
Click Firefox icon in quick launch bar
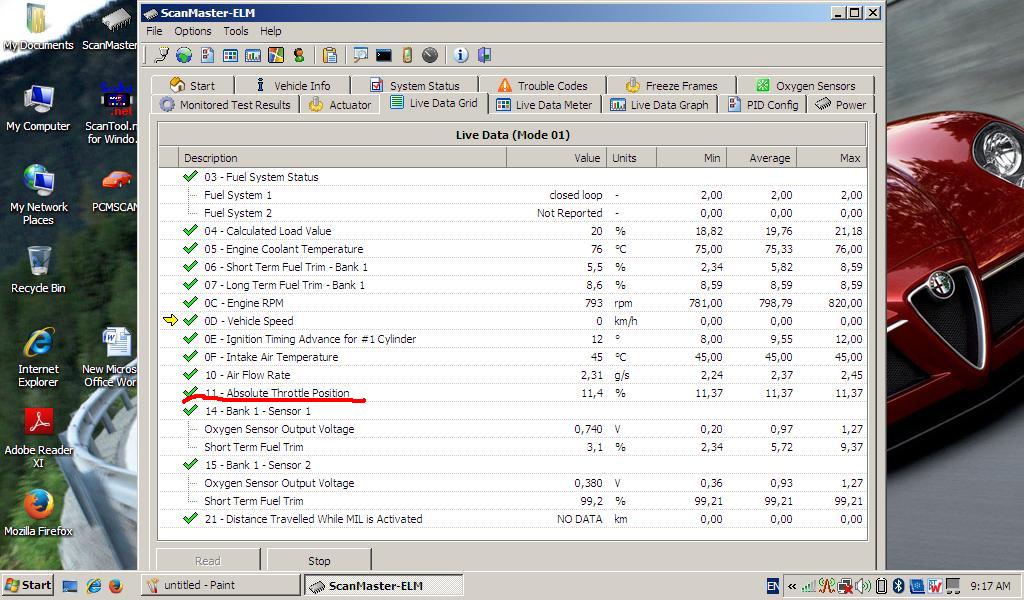click(x=116, y=586)
